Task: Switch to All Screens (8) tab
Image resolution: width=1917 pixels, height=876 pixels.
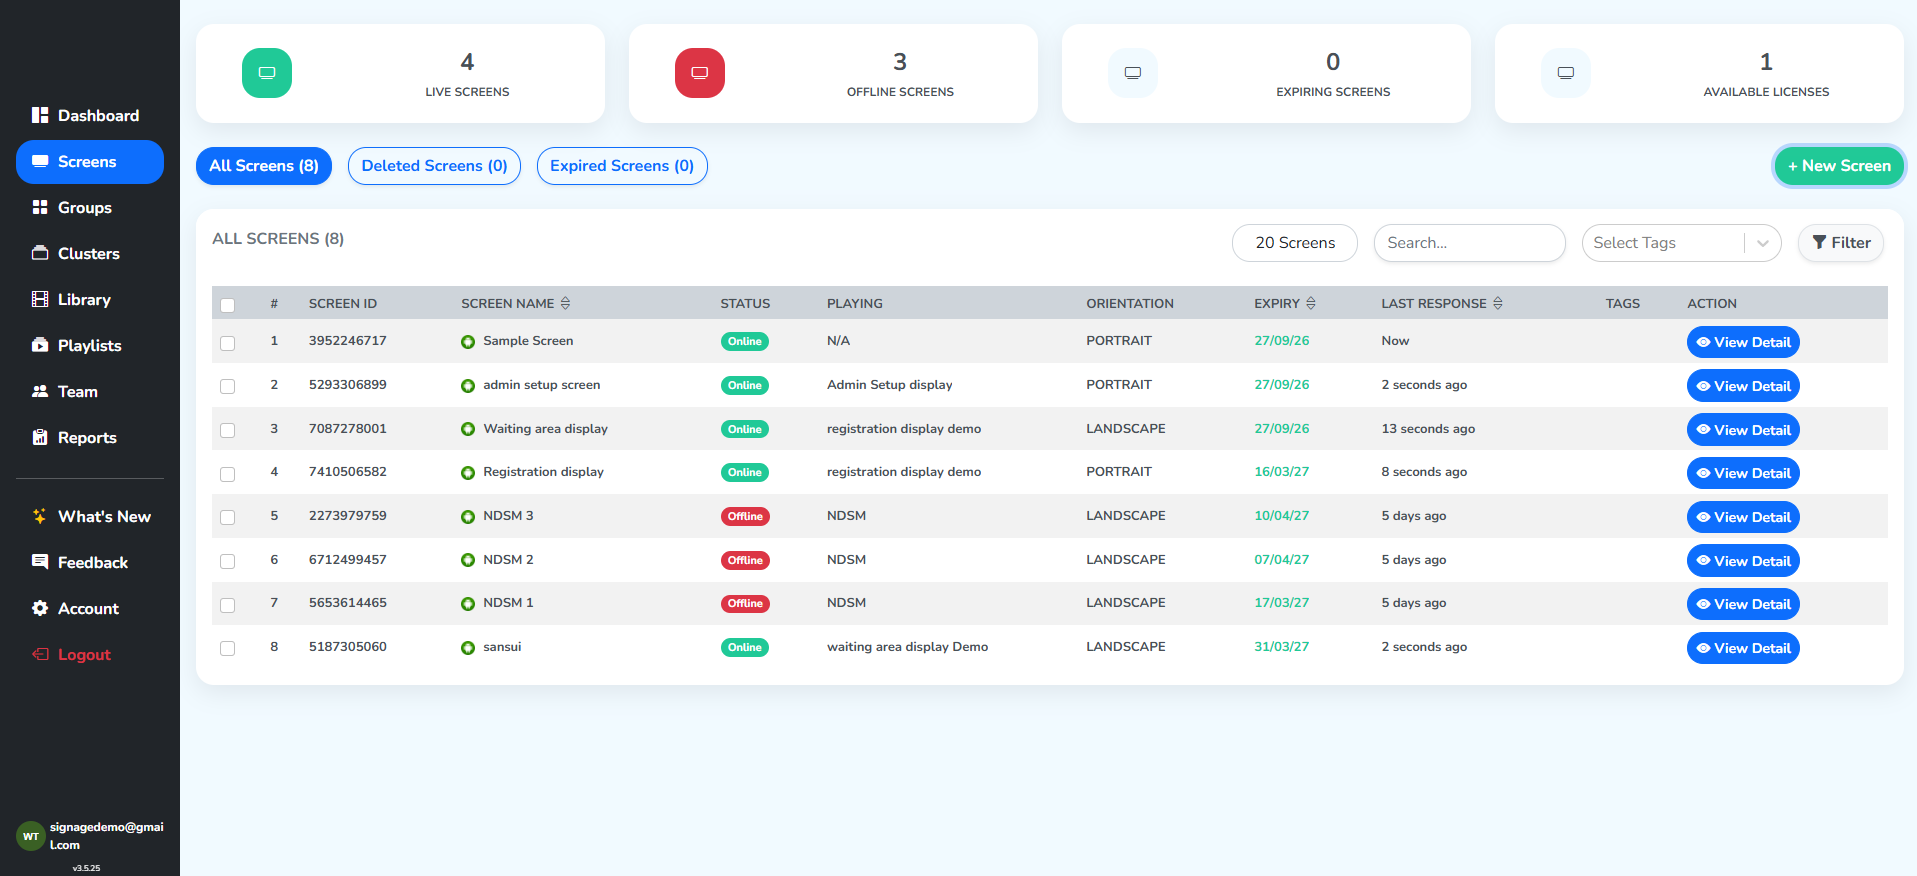Action: pyautogui.click(x=264, y=166)
